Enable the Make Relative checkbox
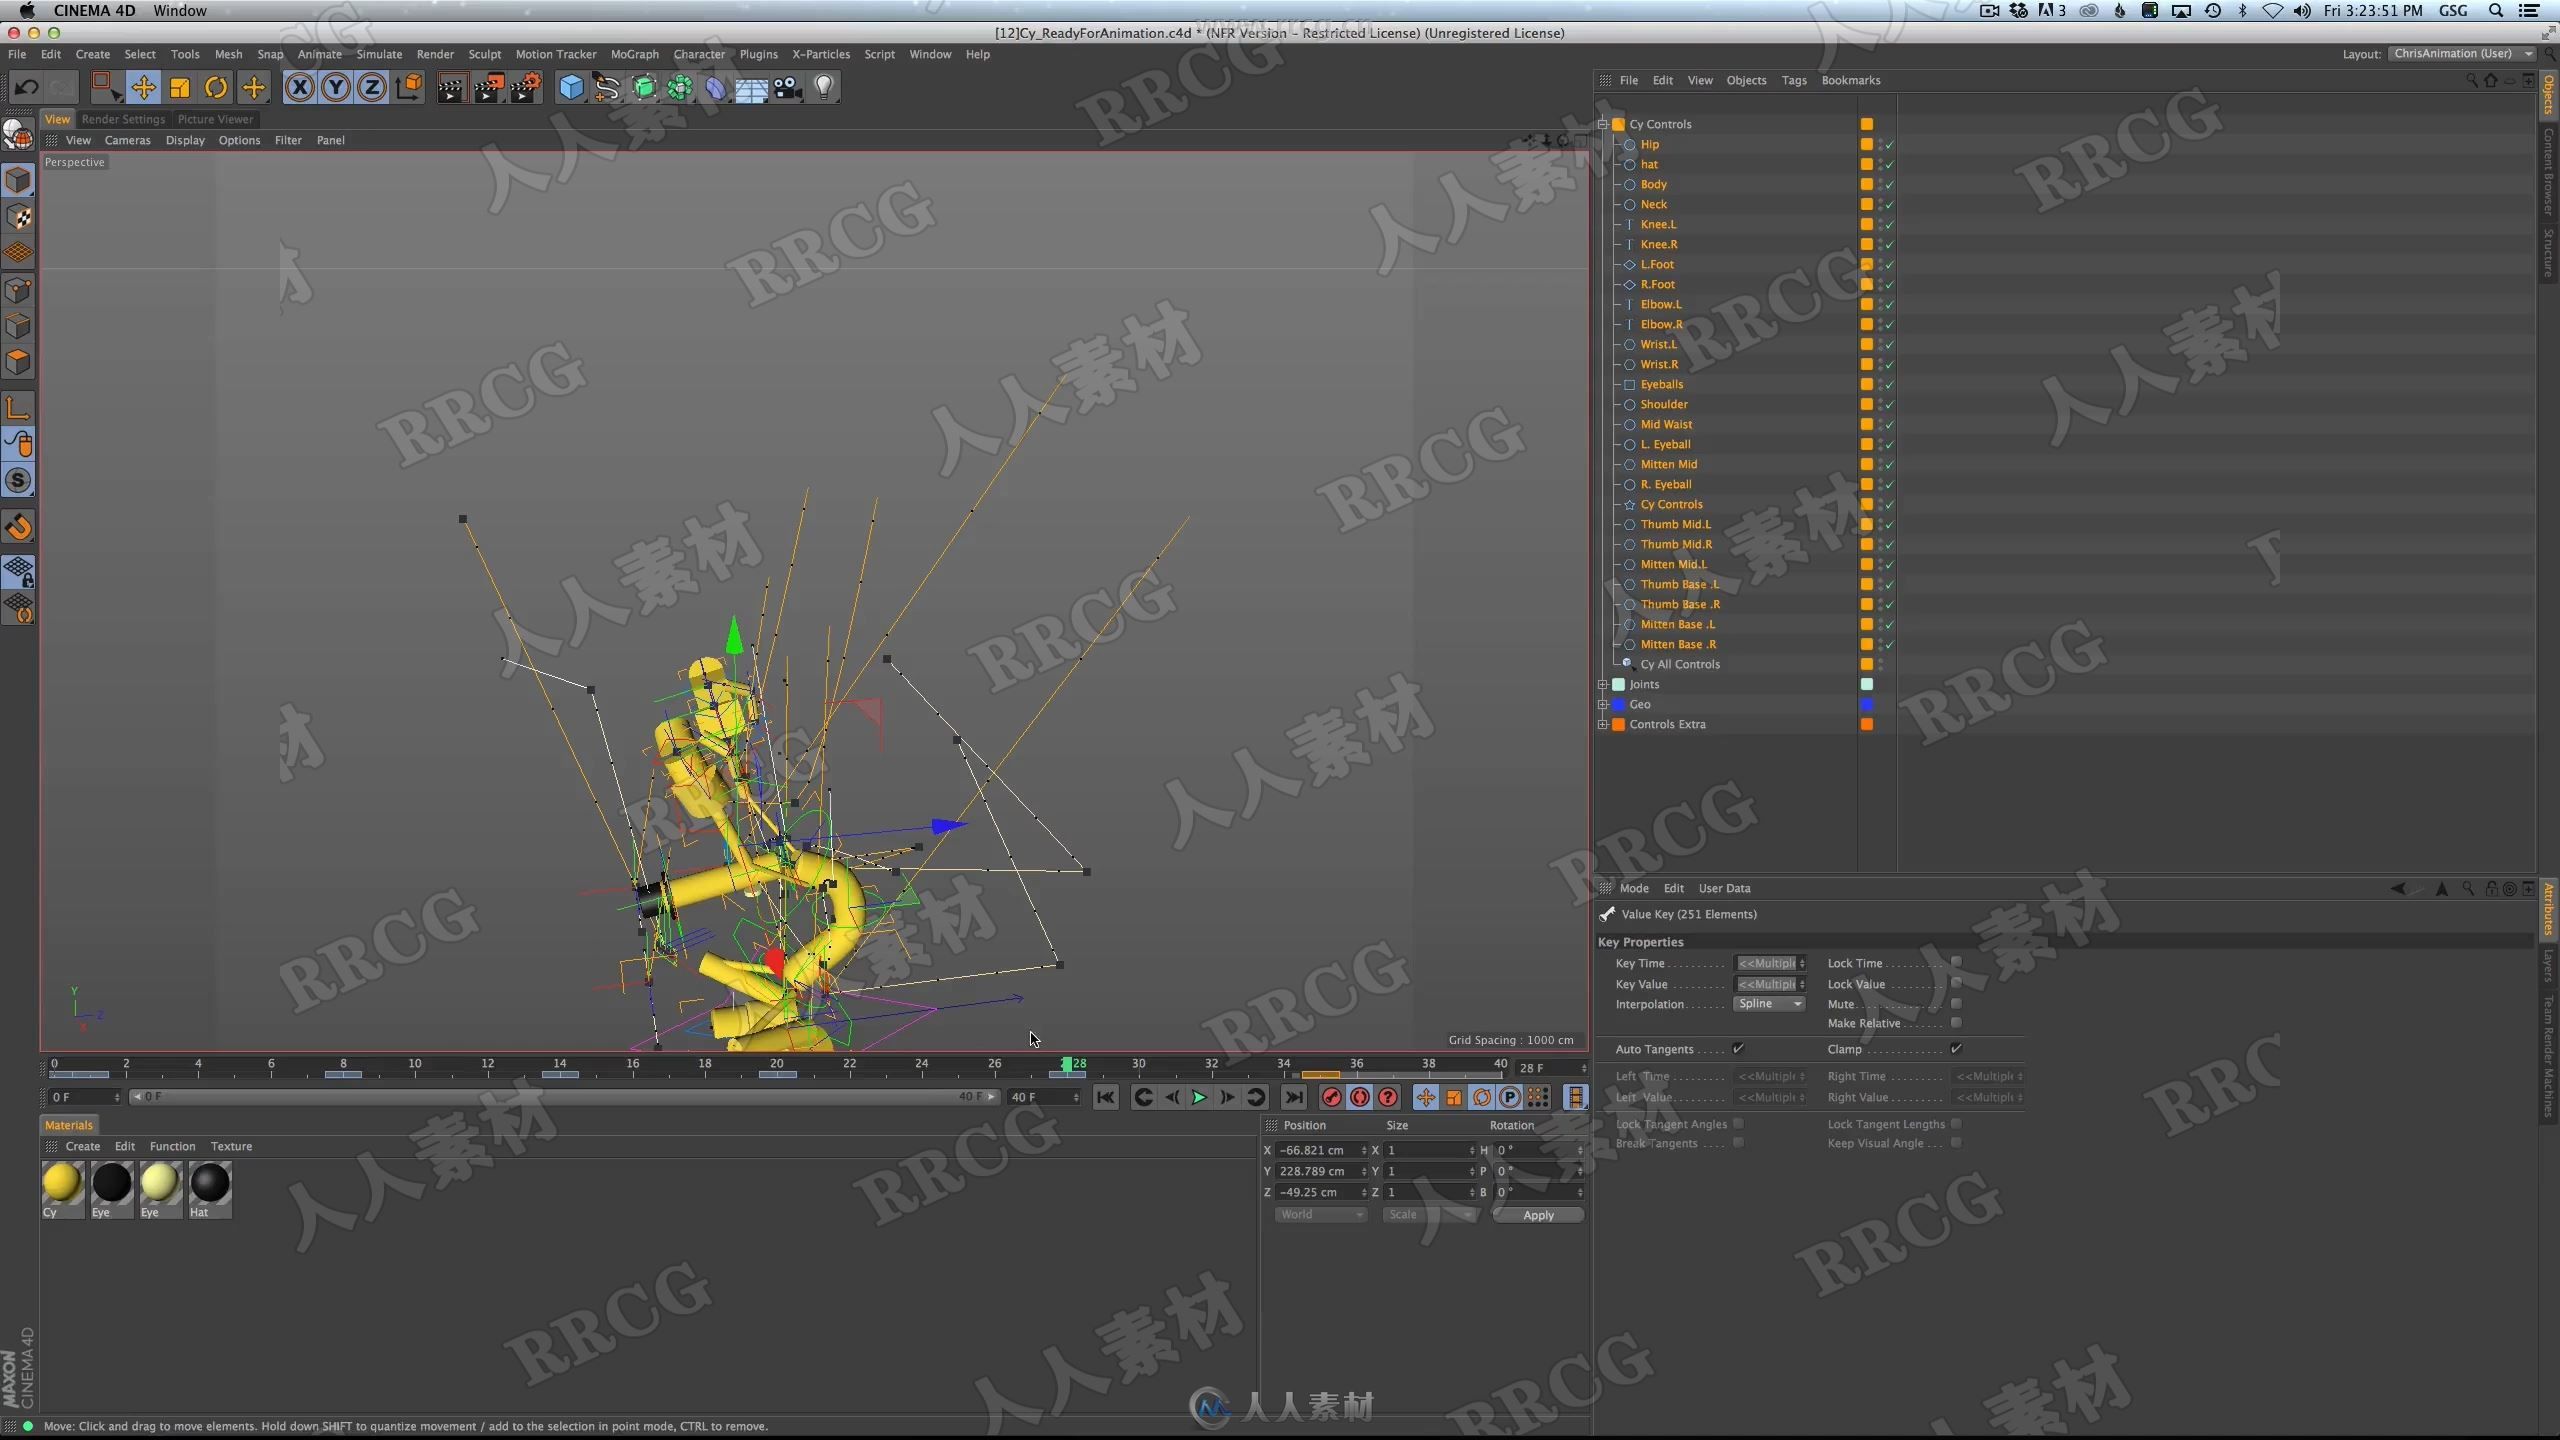 [x=1956, y=1022]
